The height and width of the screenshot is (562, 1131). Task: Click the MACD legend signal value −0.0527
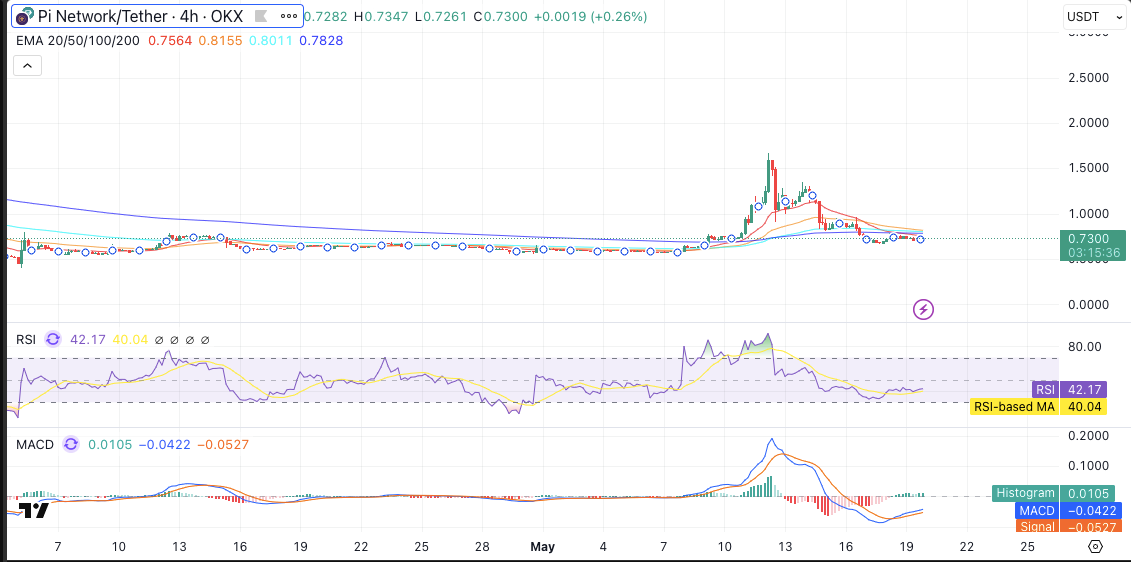point(223,444)
